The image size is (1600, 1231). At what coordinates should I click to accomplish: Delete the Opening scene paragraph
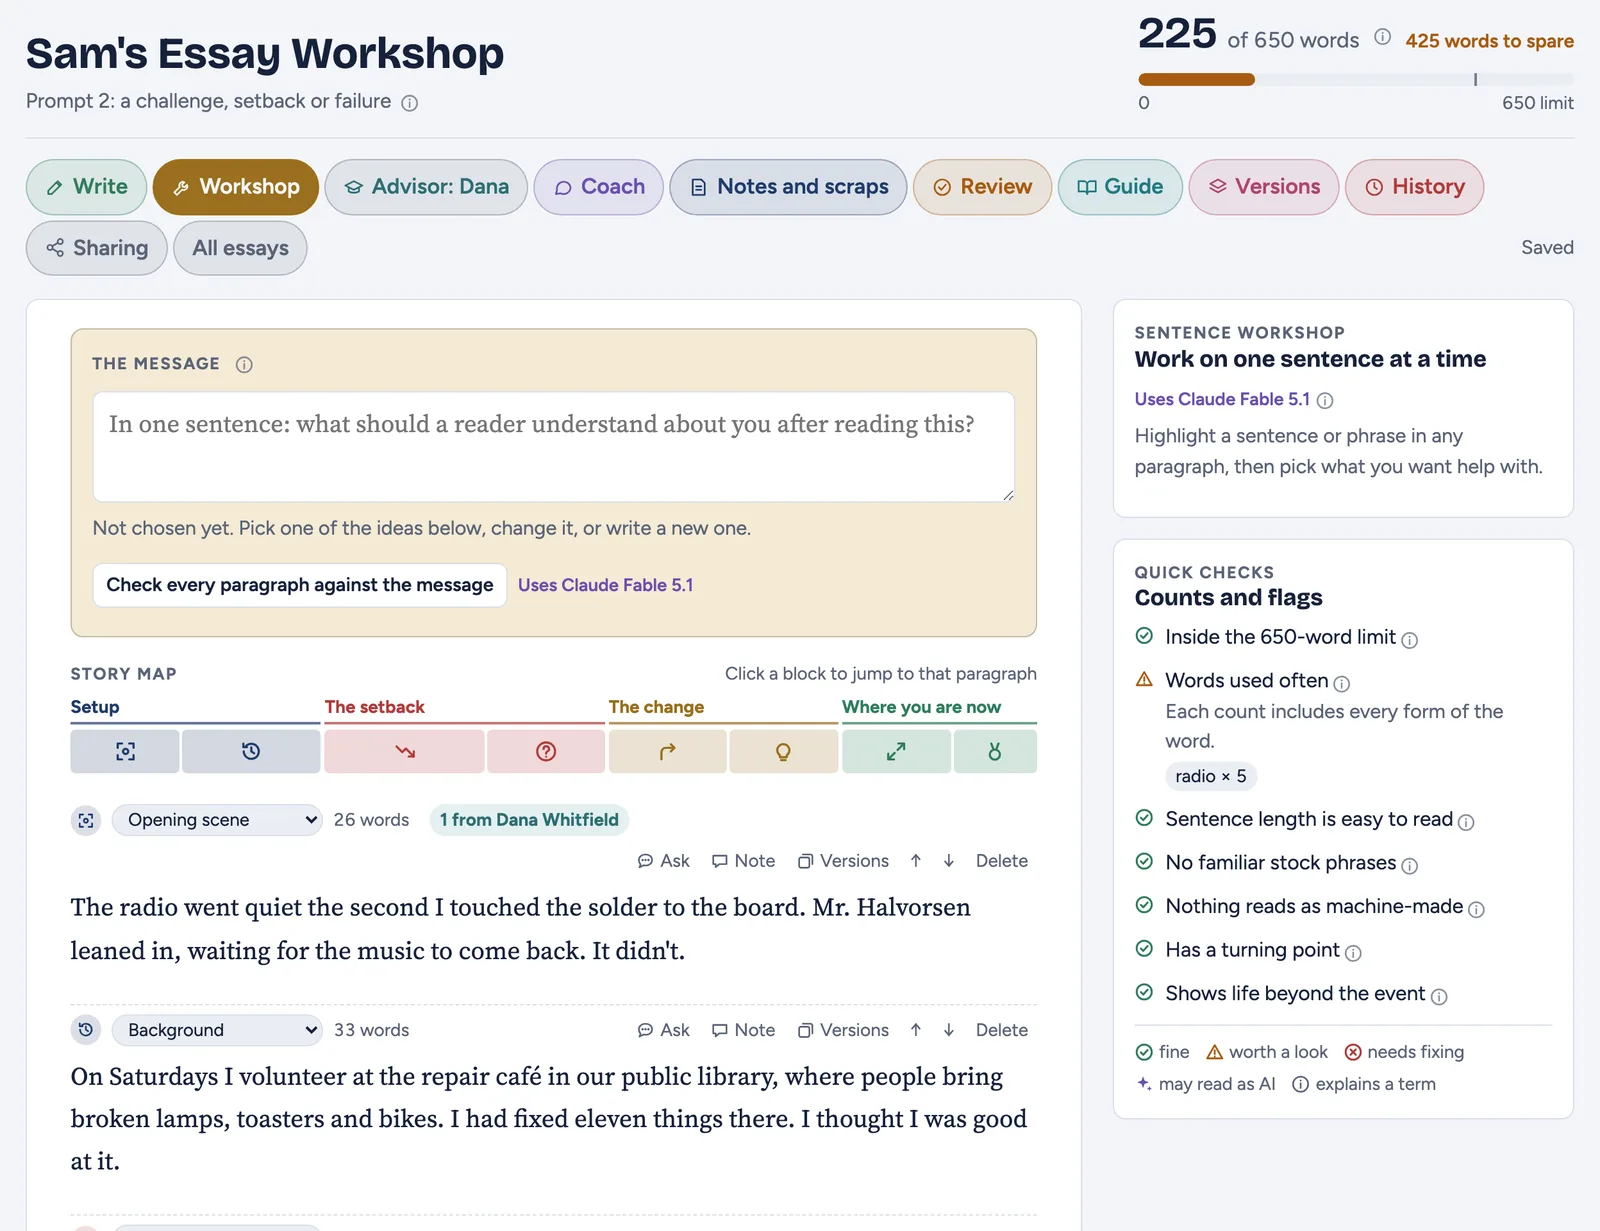(x=1002, y=861)
